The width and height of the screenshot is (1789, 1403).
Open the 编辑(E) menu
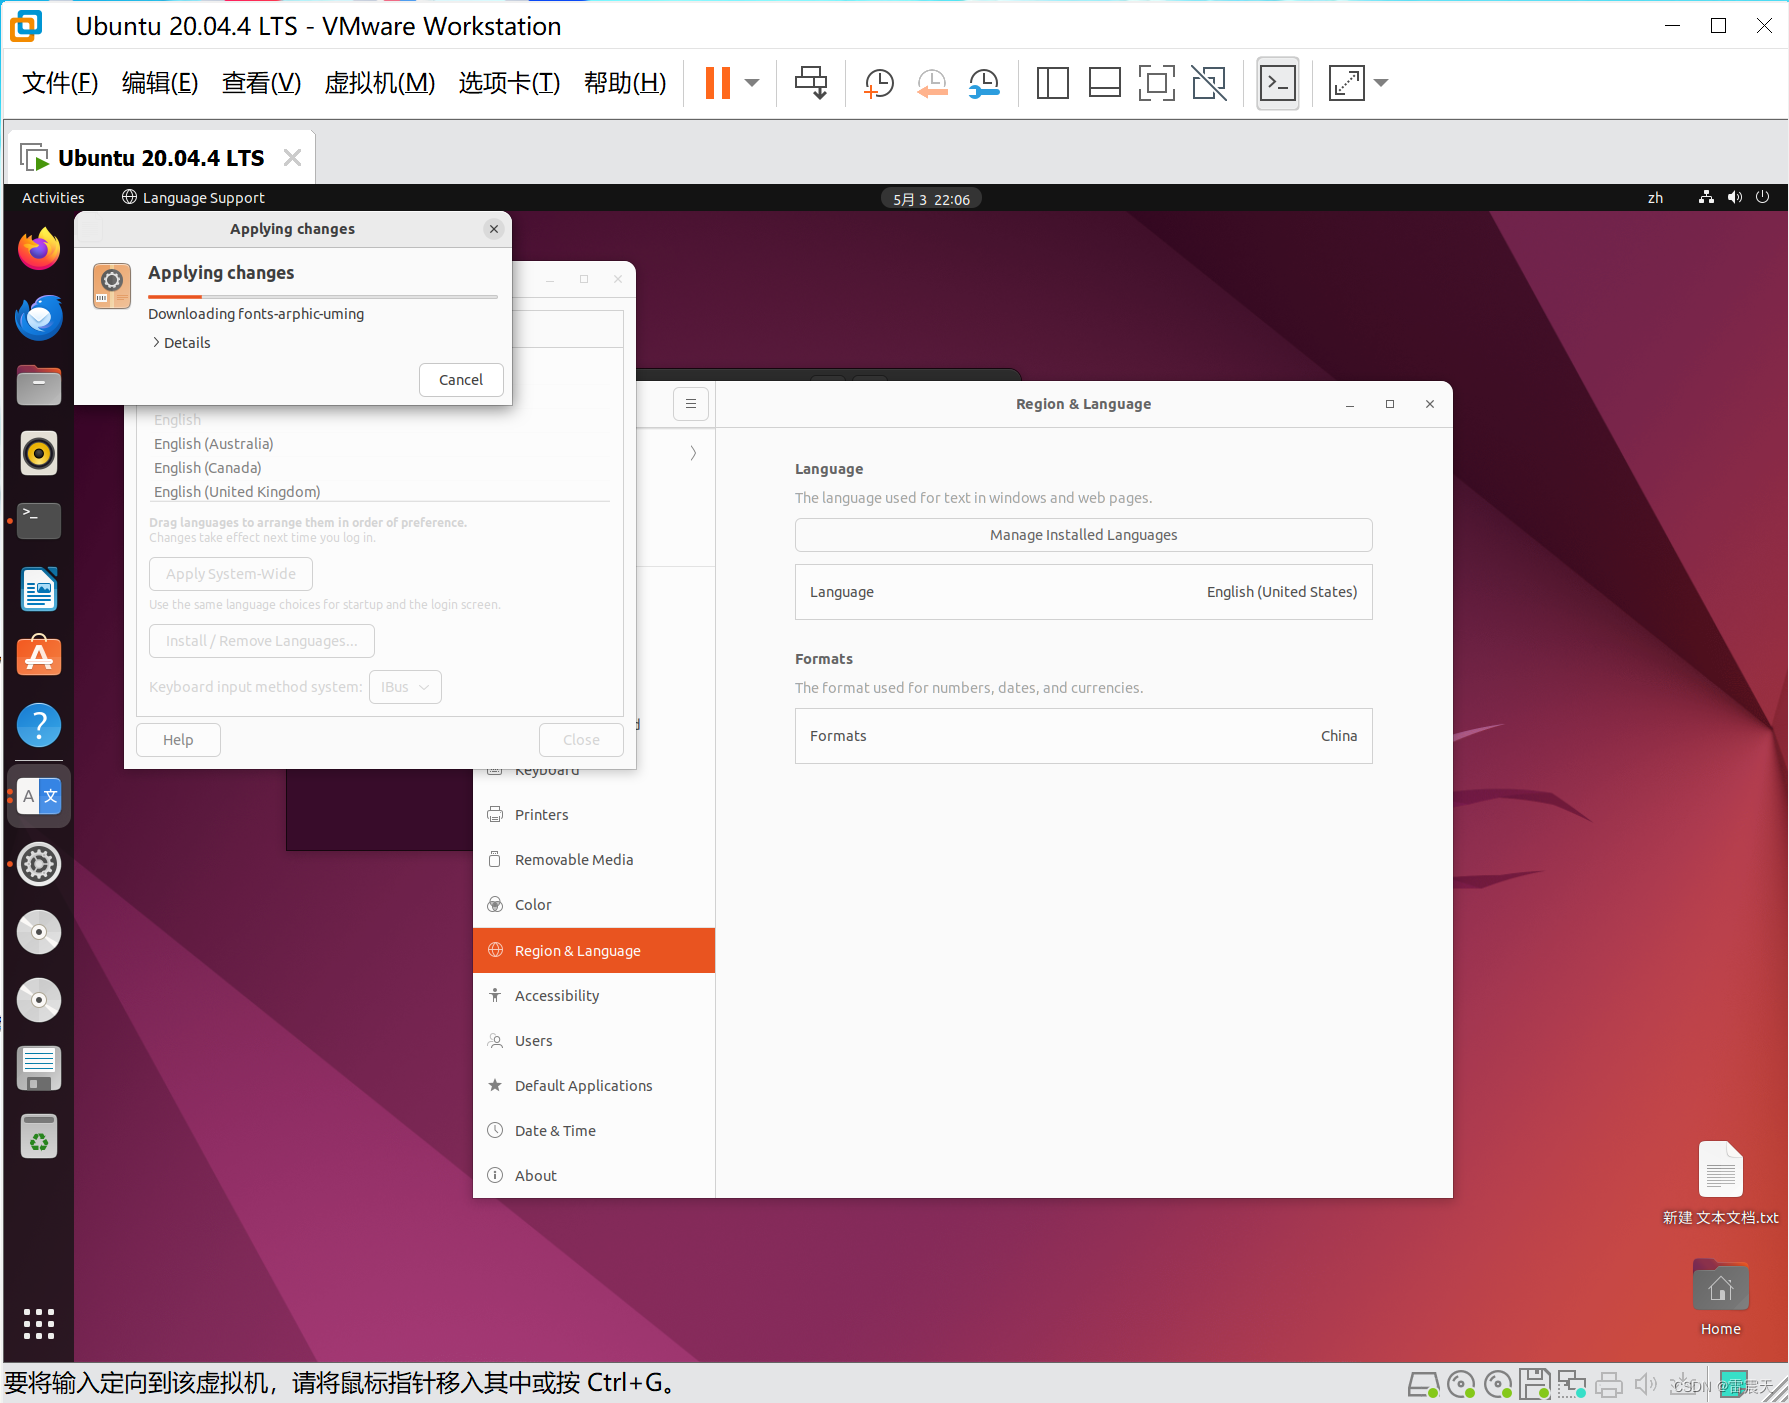coord(160,83)
